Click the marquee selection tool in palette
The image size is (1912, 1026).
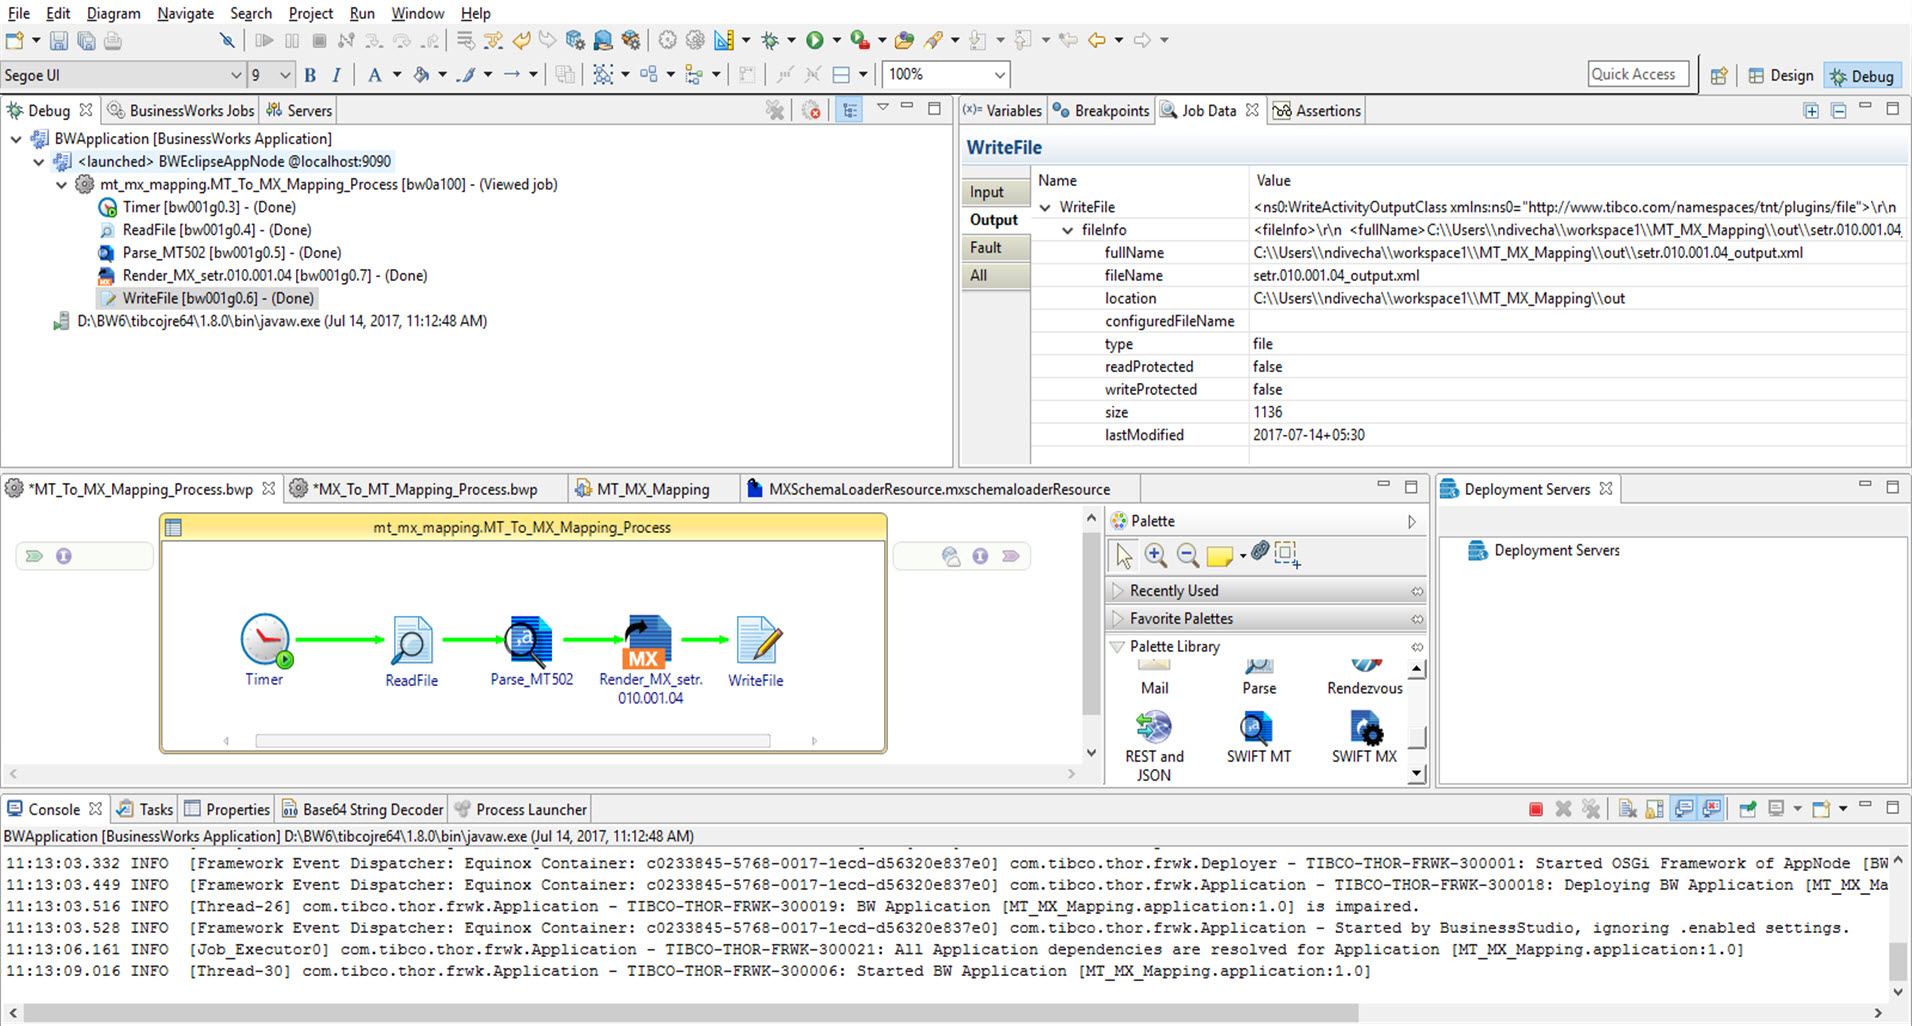pos(1287,554)
